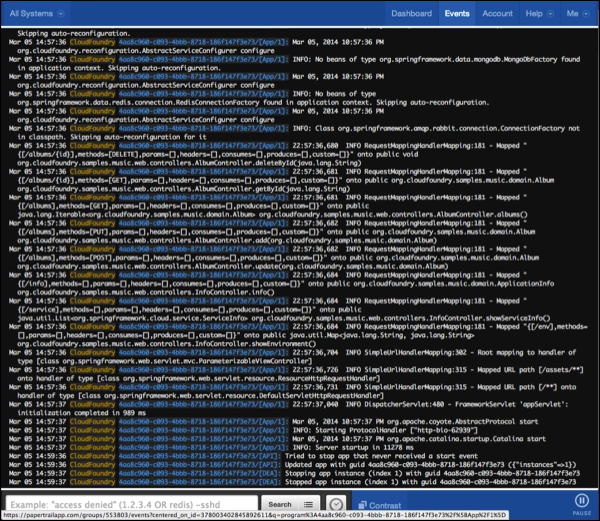Click CloudFoundry on 'Tried to stop app' row
The height and width of the screenshot is (521, 600).
click(92, 456)
